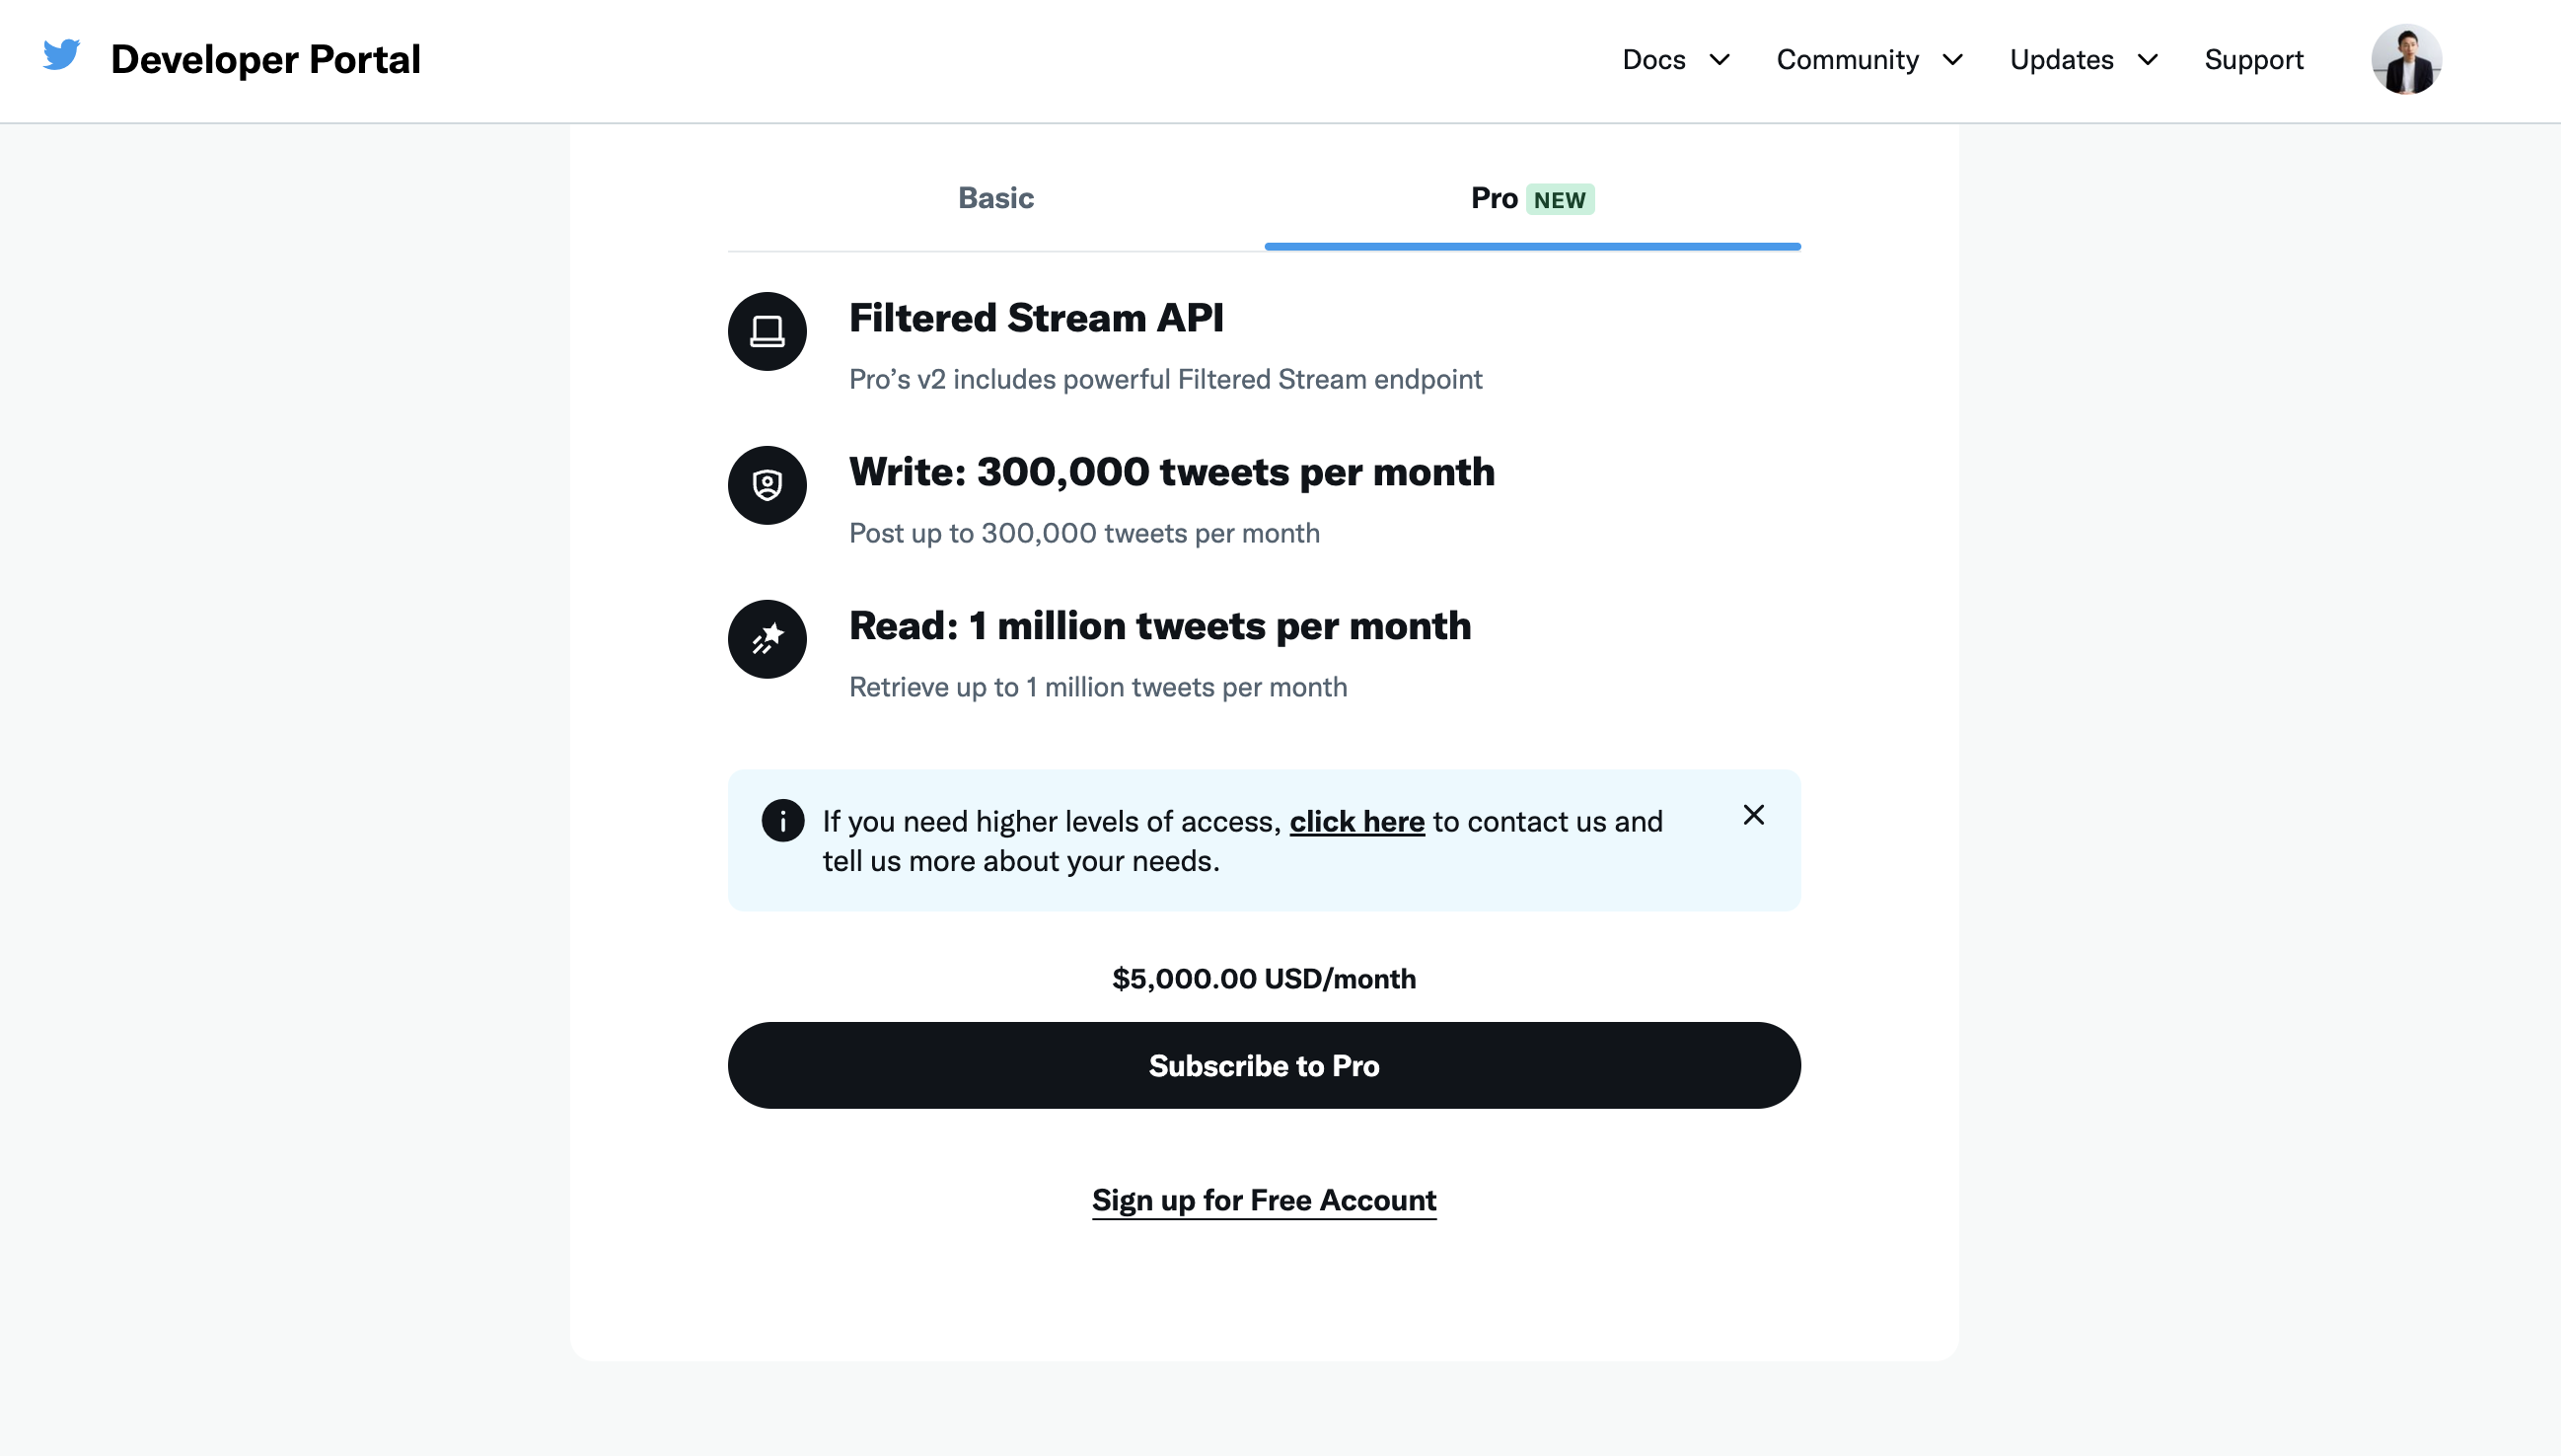Click the info icon in the notice banner
The image size is (2561, 1456).
(x=782, y=821)
